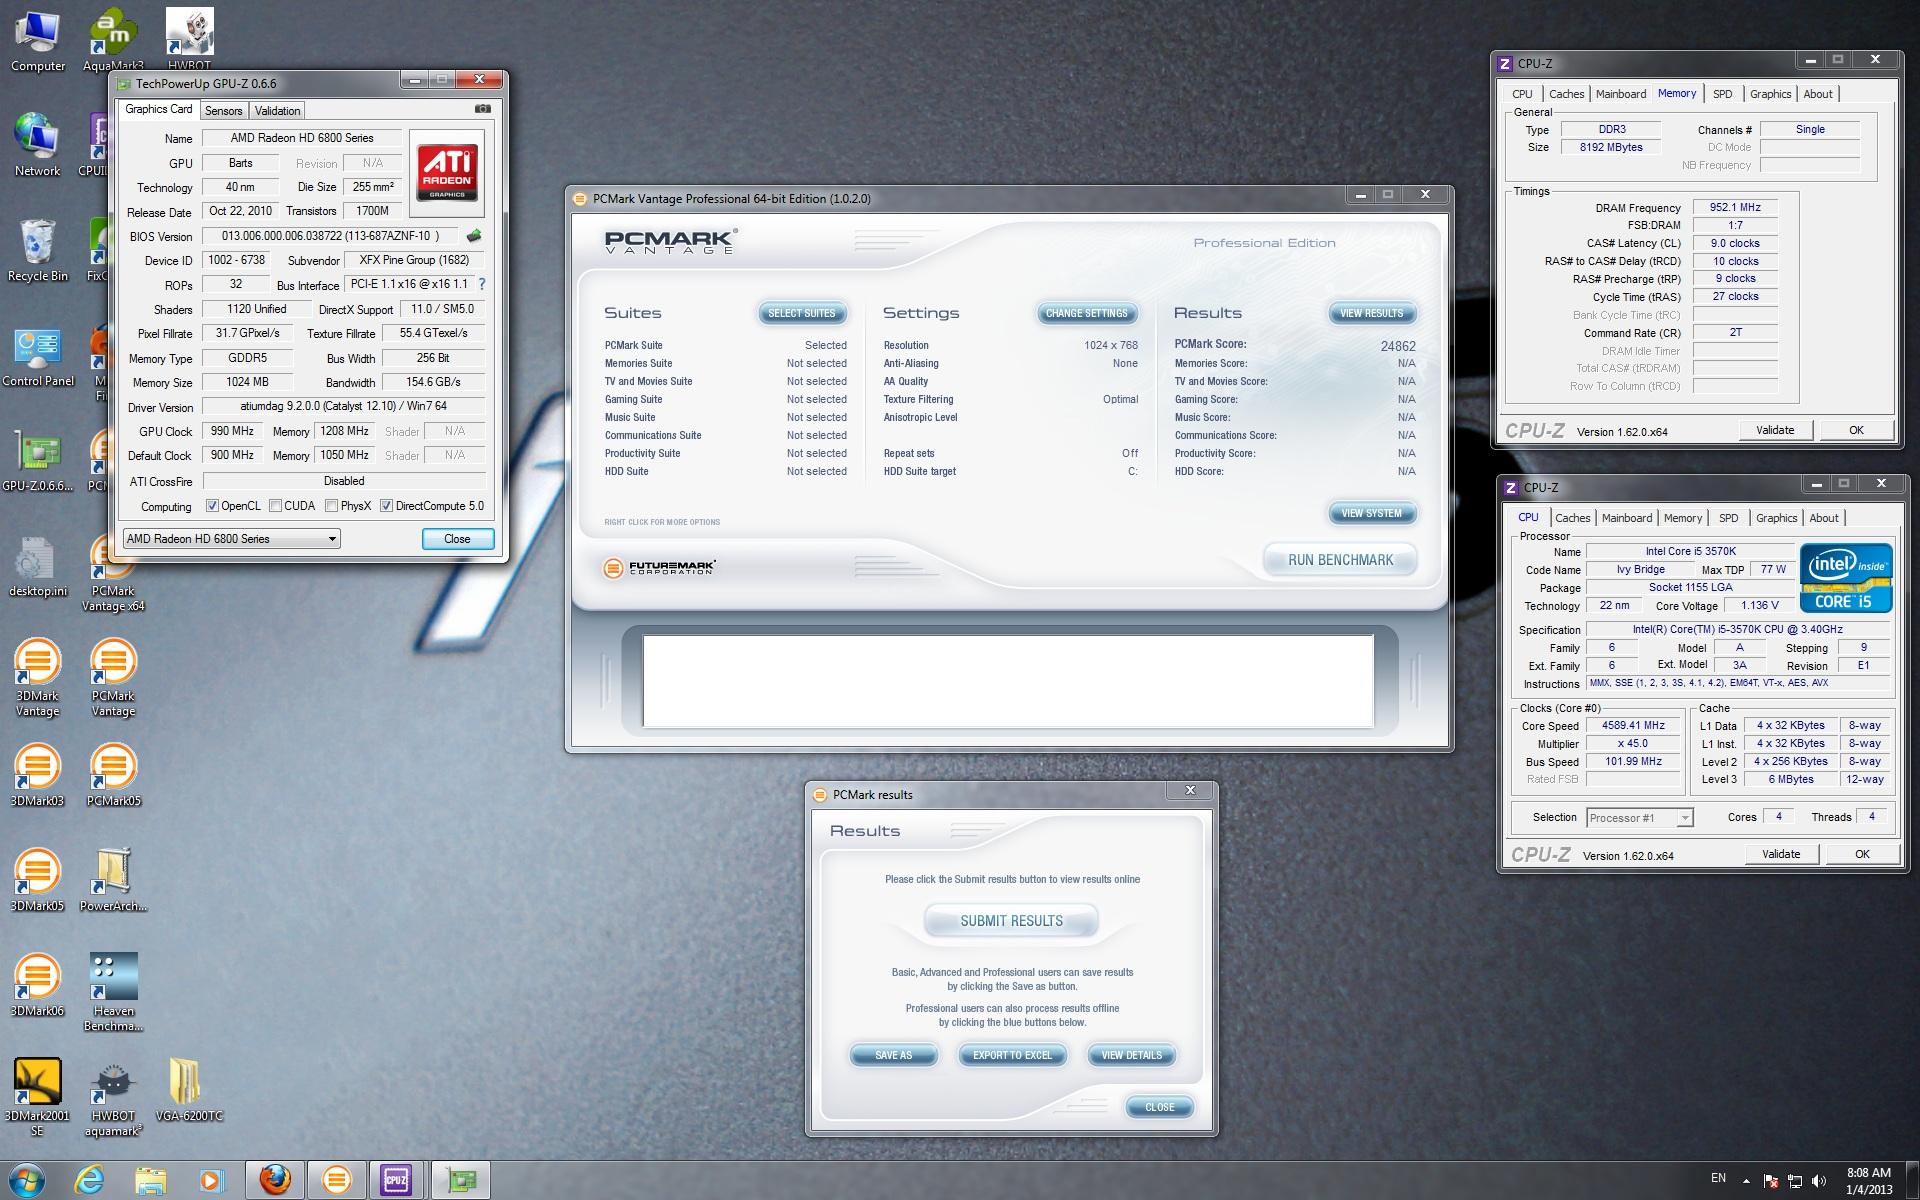Launch 3DMark Vantage desktop shortcut
This screenshot has height=1200, width=1920.
click(x=38, y=679)
